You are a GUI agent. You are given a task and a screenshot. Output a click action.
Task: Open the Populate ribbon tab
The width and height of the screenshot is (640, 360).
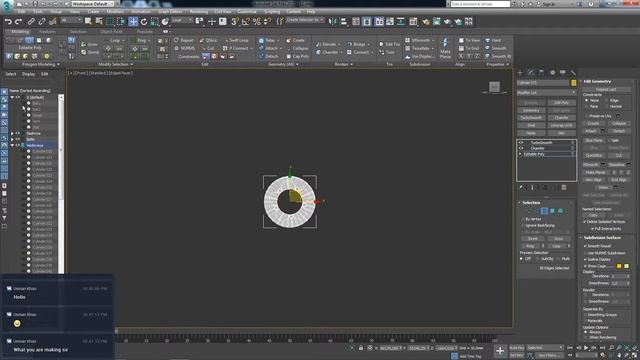pos(144,31)
